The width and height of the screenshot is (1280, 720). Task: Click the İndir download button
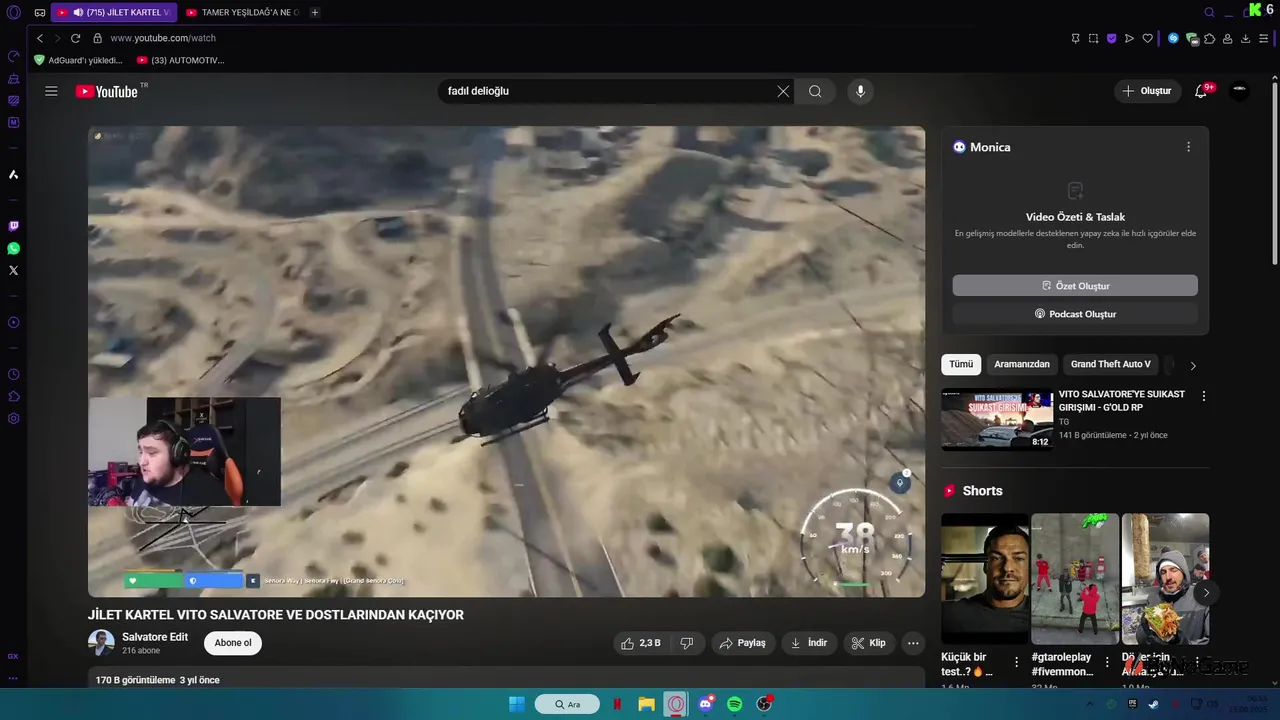pyautogui.click(x=809, y=643)
